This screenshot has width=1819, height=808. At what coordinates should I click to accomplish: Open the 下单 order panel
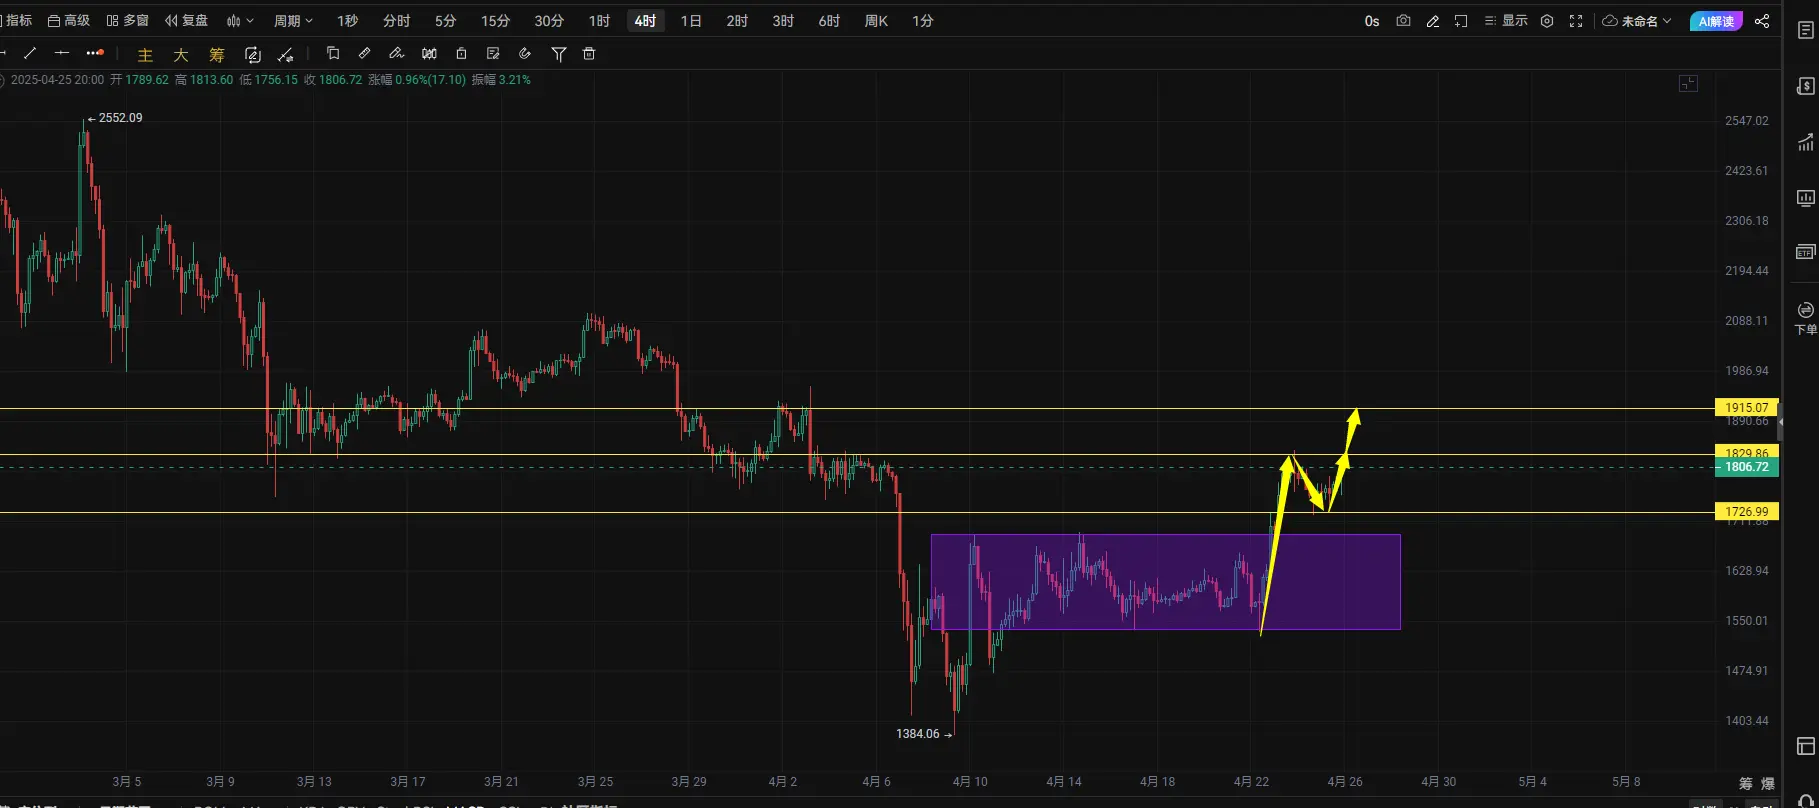(x=1805, y=318)
